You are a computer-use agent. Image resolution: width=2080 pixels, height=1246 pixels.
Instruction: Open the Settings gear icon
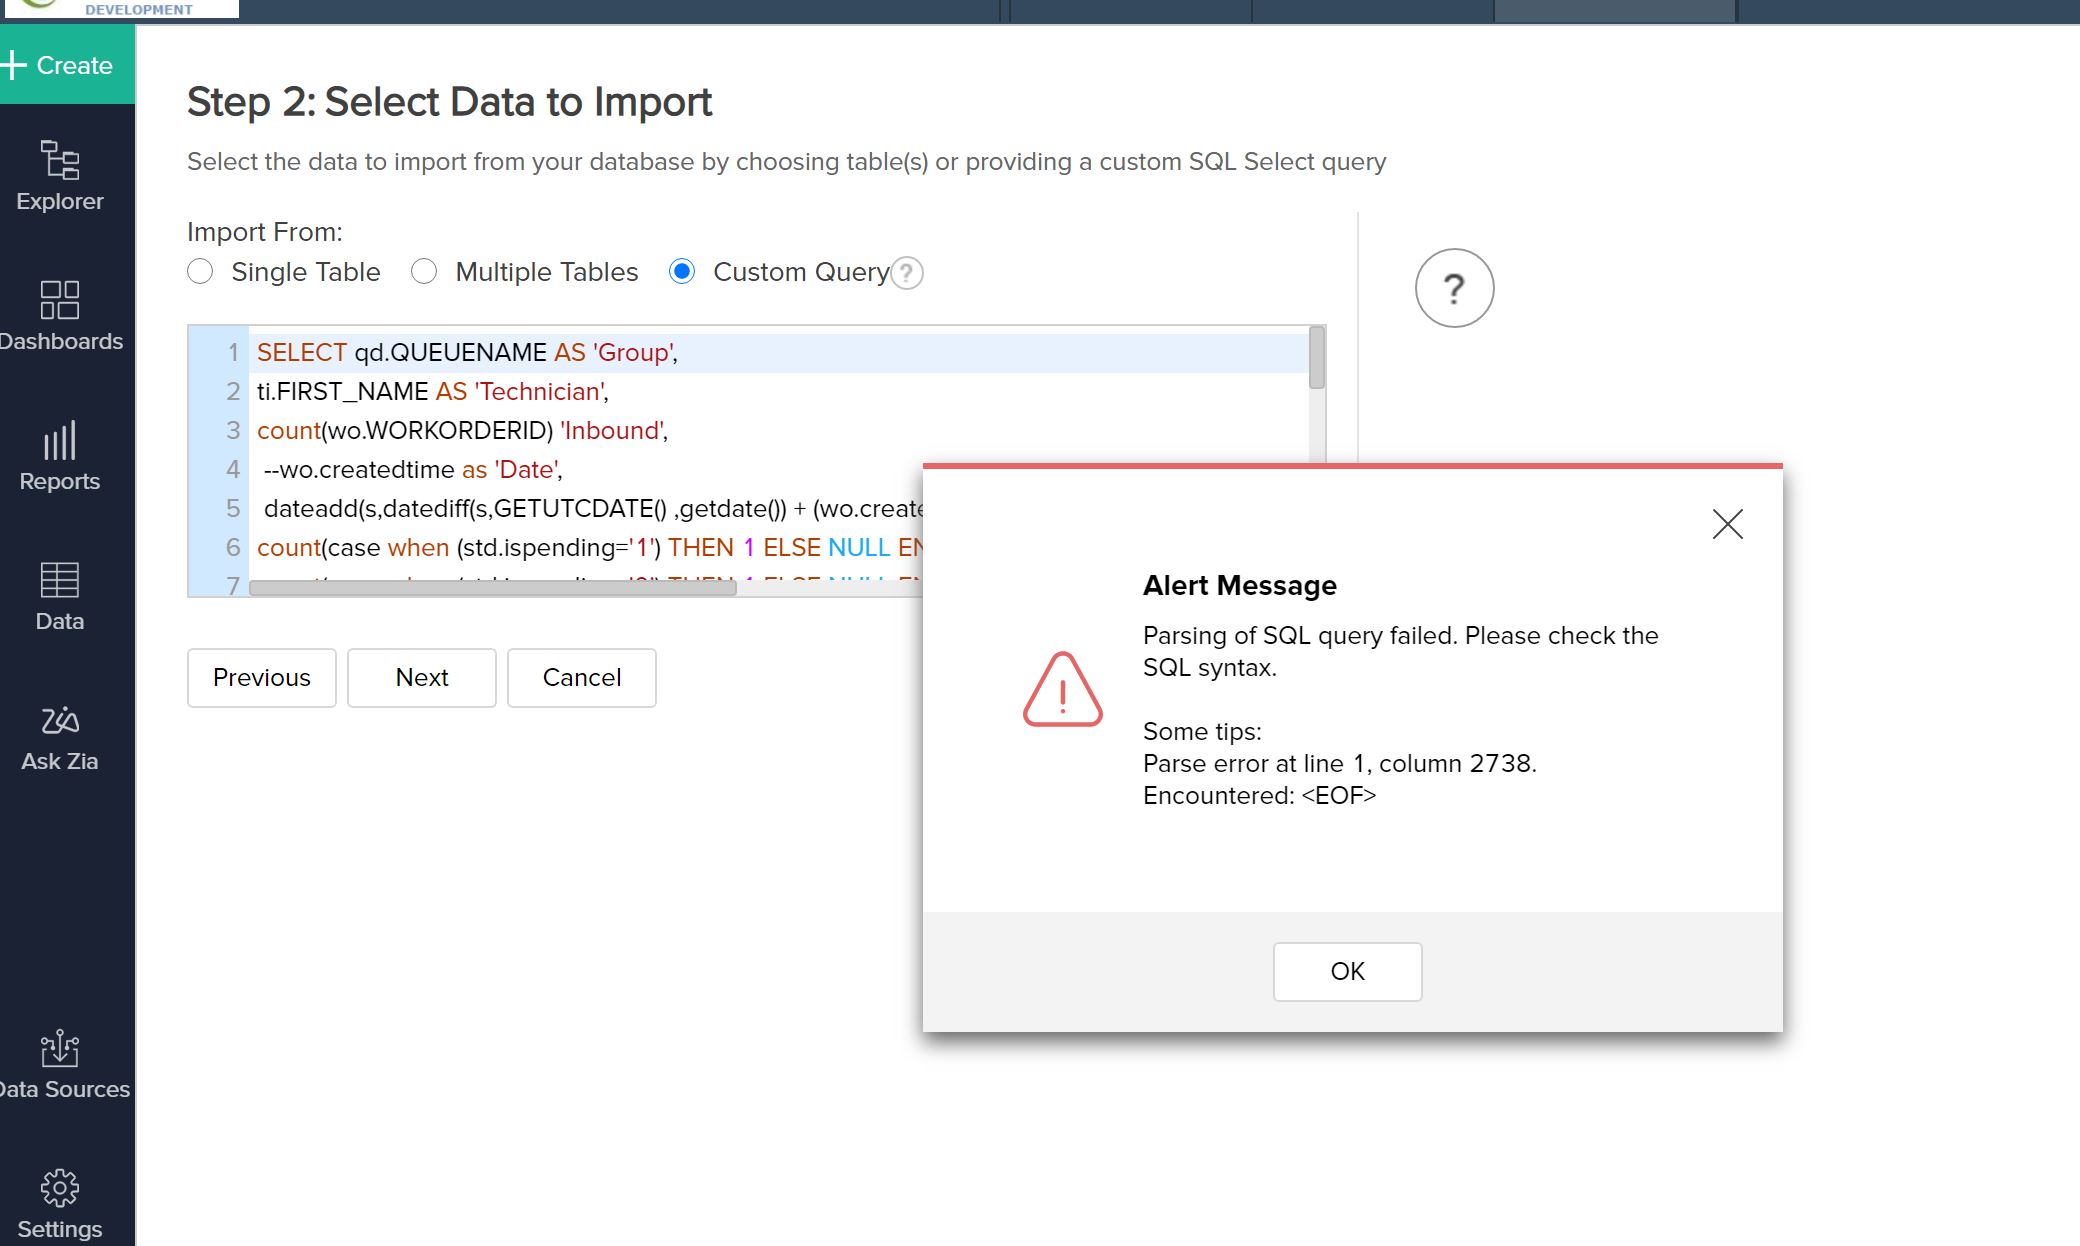60,1204
